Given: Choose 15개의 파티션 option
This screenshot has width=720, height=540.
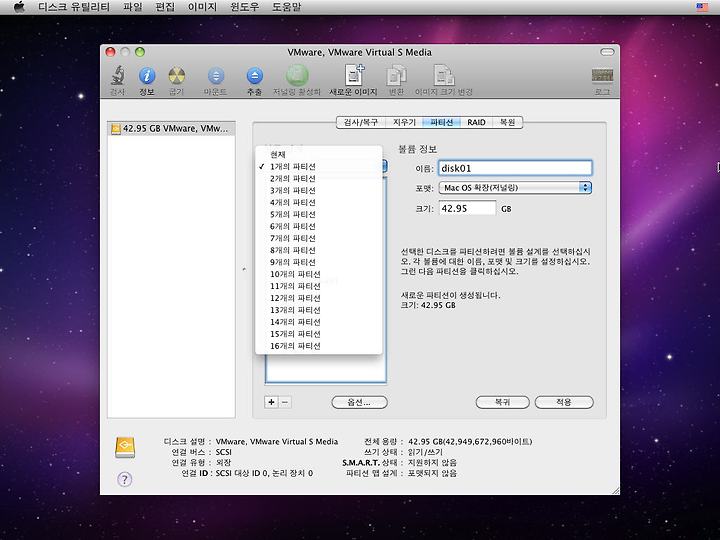Looking at the screenshot, I should [319, 333].
